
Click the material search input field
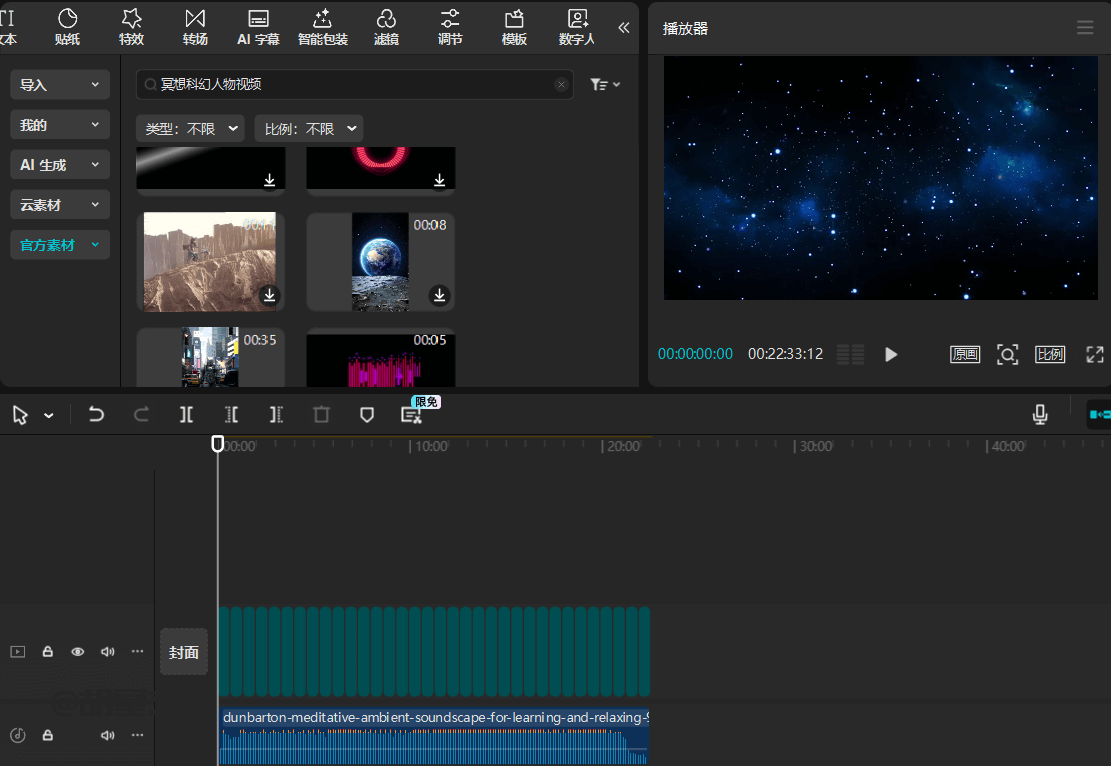pyautogui.click(x=350, y=85)
